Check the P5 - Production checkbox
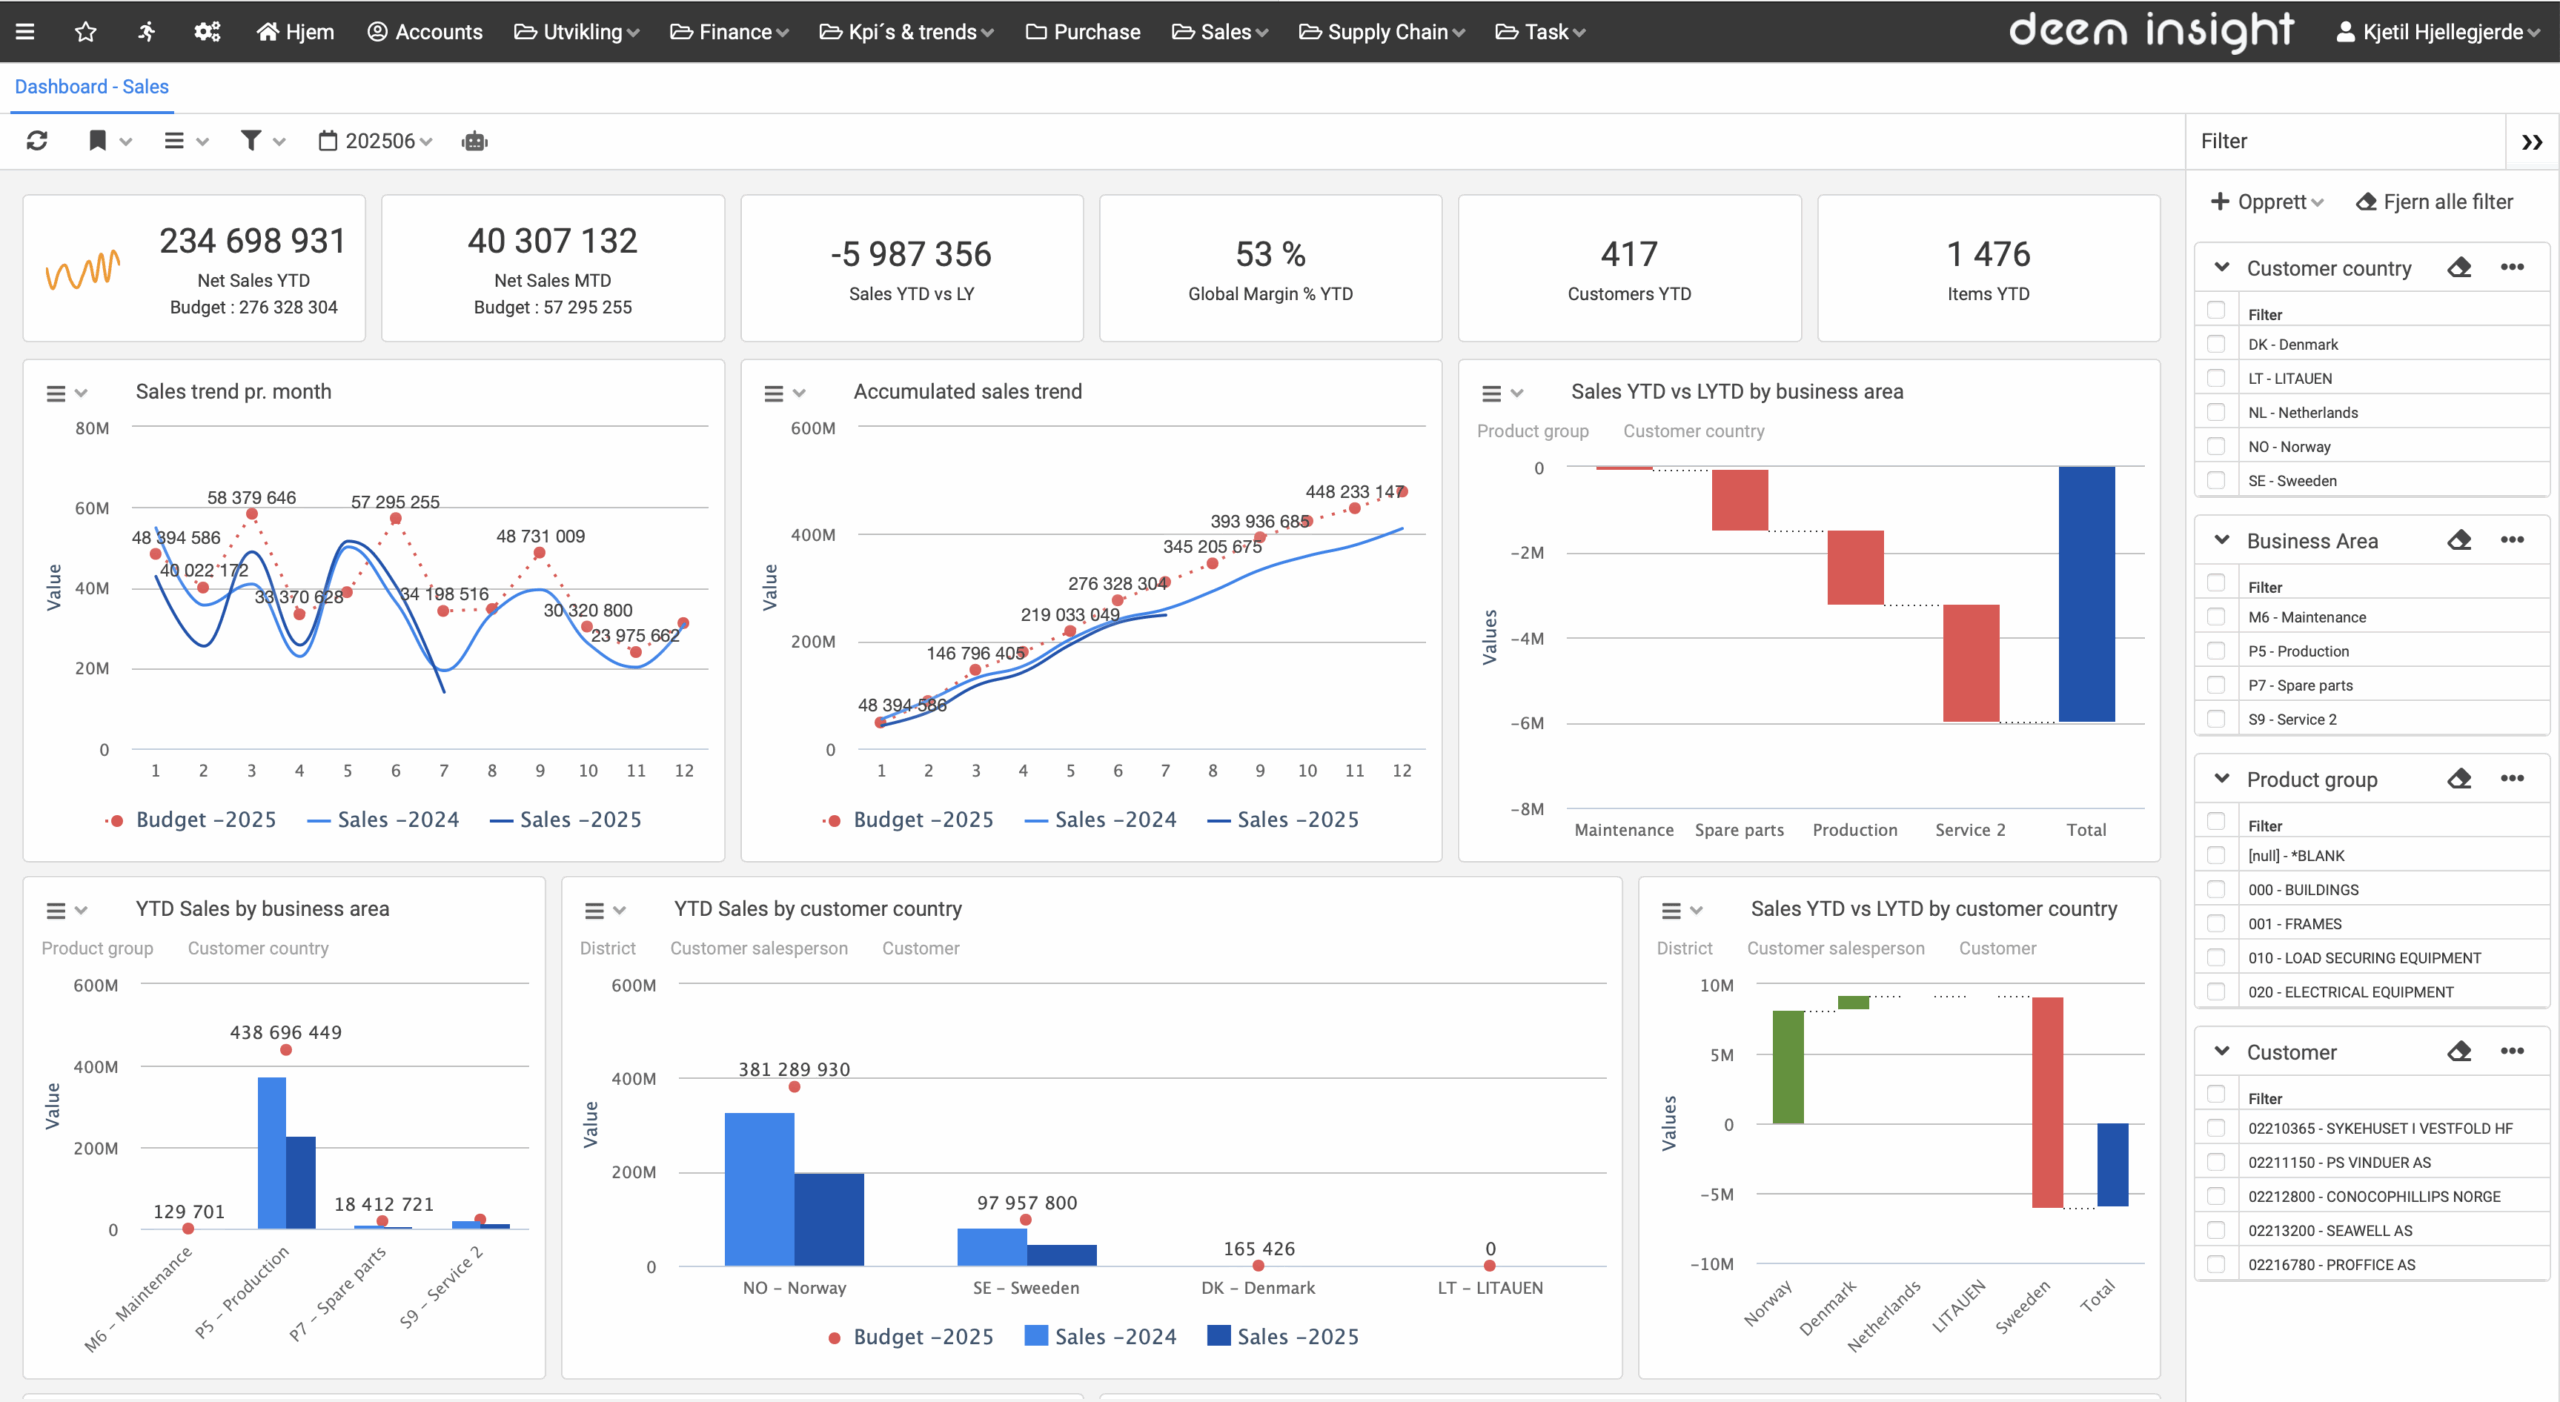 (x=2216, y=651)
